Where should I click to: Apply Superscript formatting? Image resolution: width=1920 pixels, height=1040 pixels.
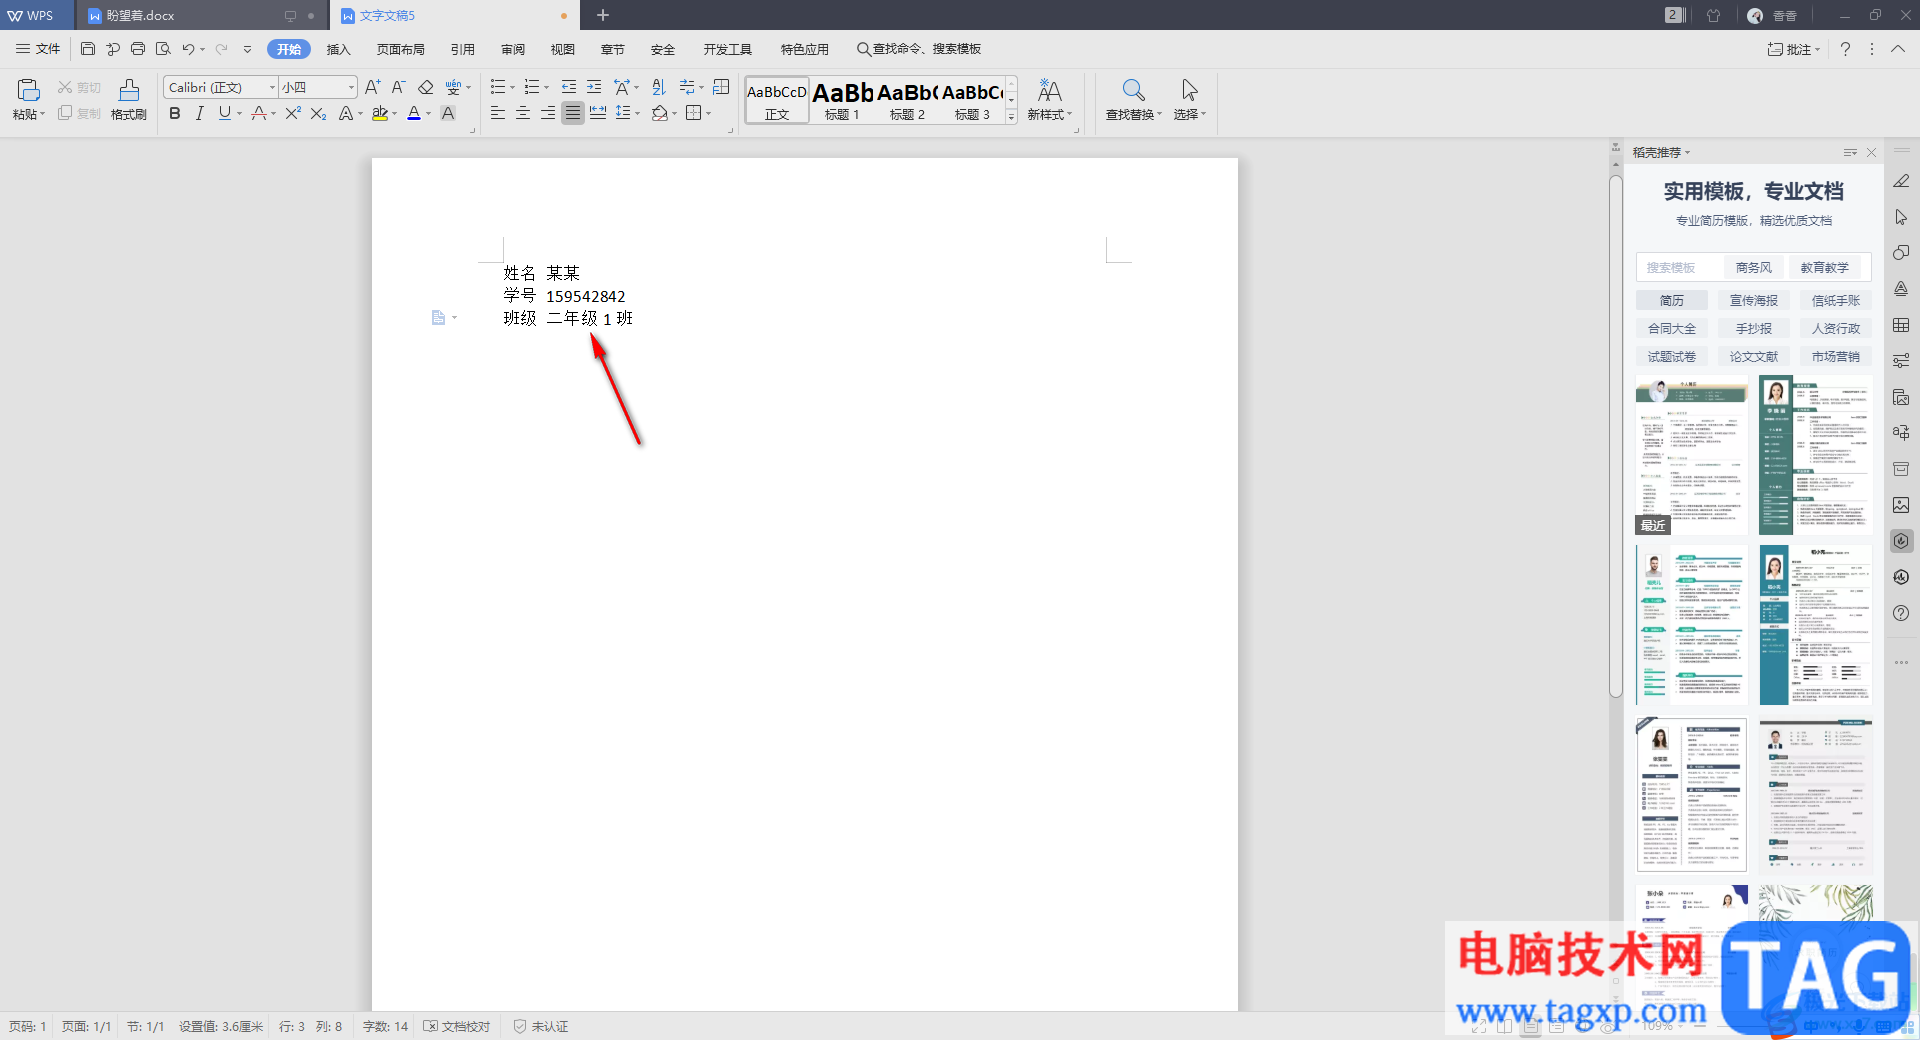(x=293, y=114)
